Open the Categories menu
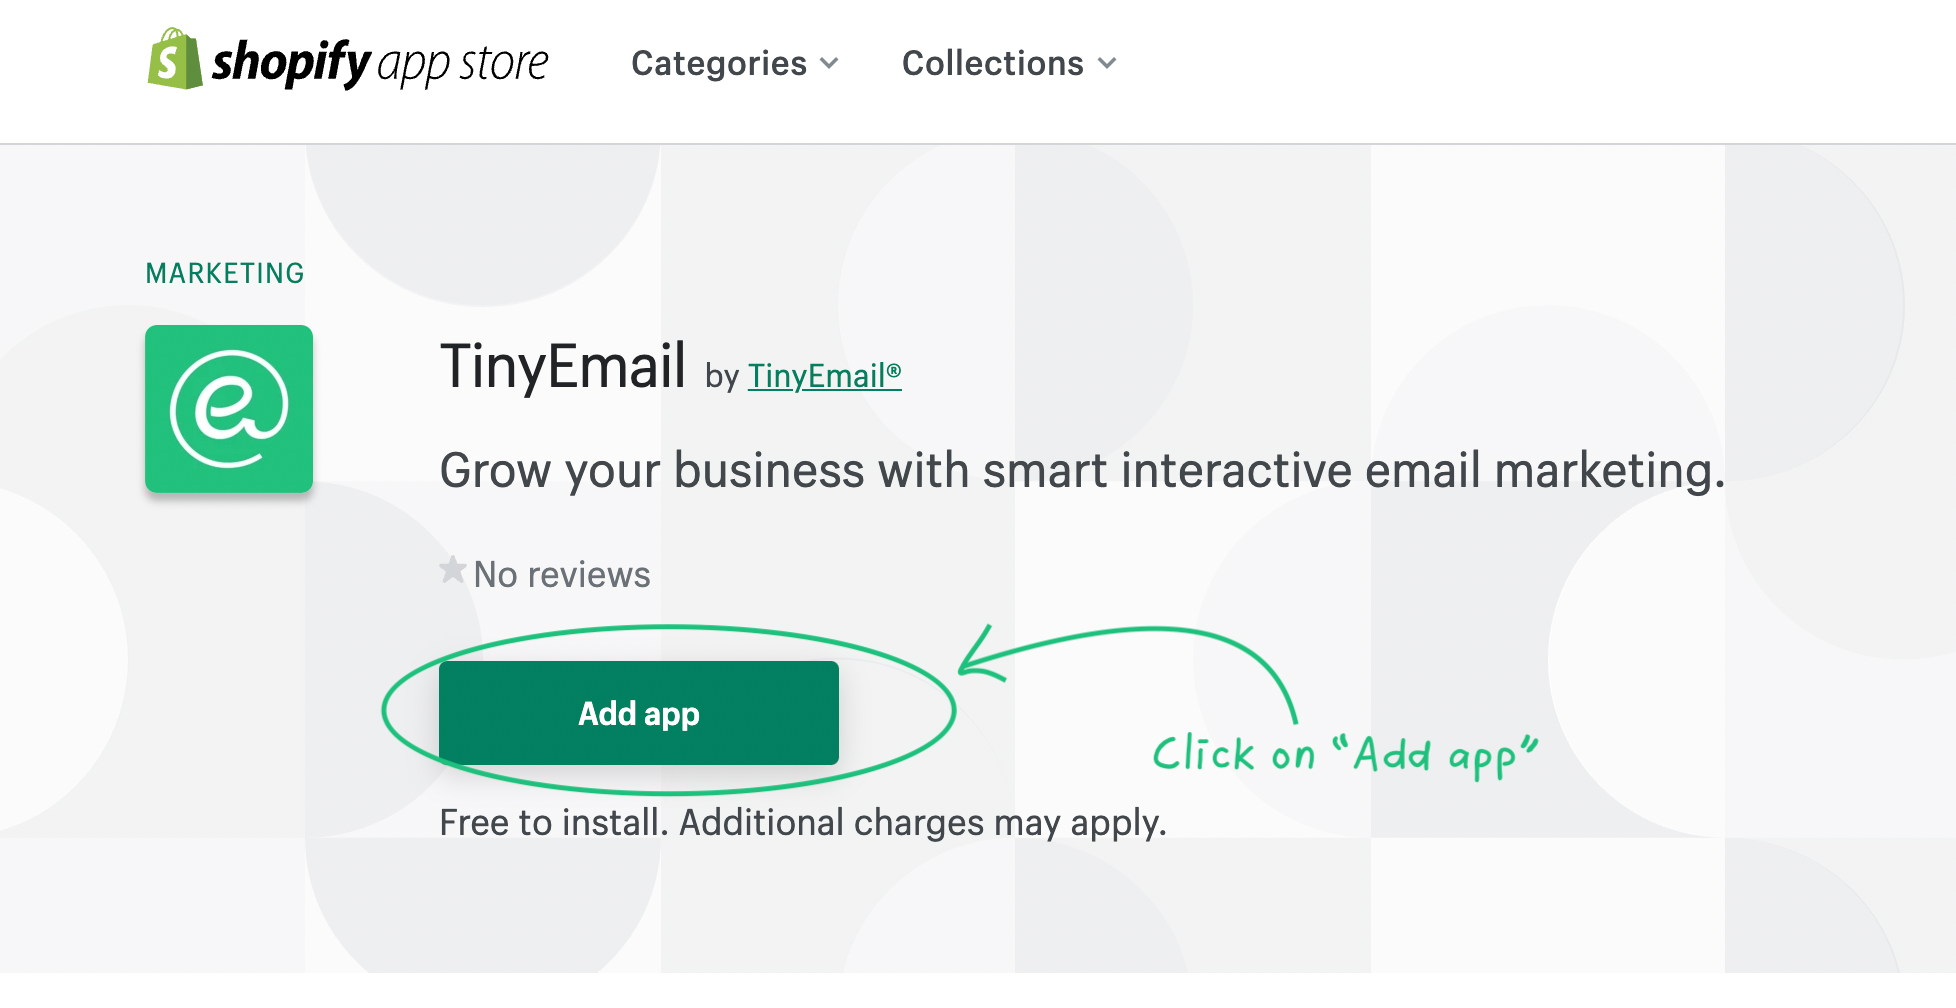 [x=719, y=64]
